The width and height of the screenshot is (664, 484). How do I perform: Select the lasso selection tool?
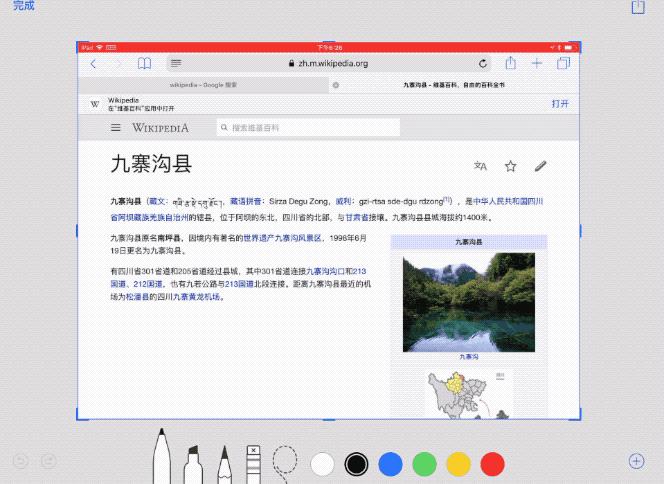pyautogui.click(x=285, y=464)
